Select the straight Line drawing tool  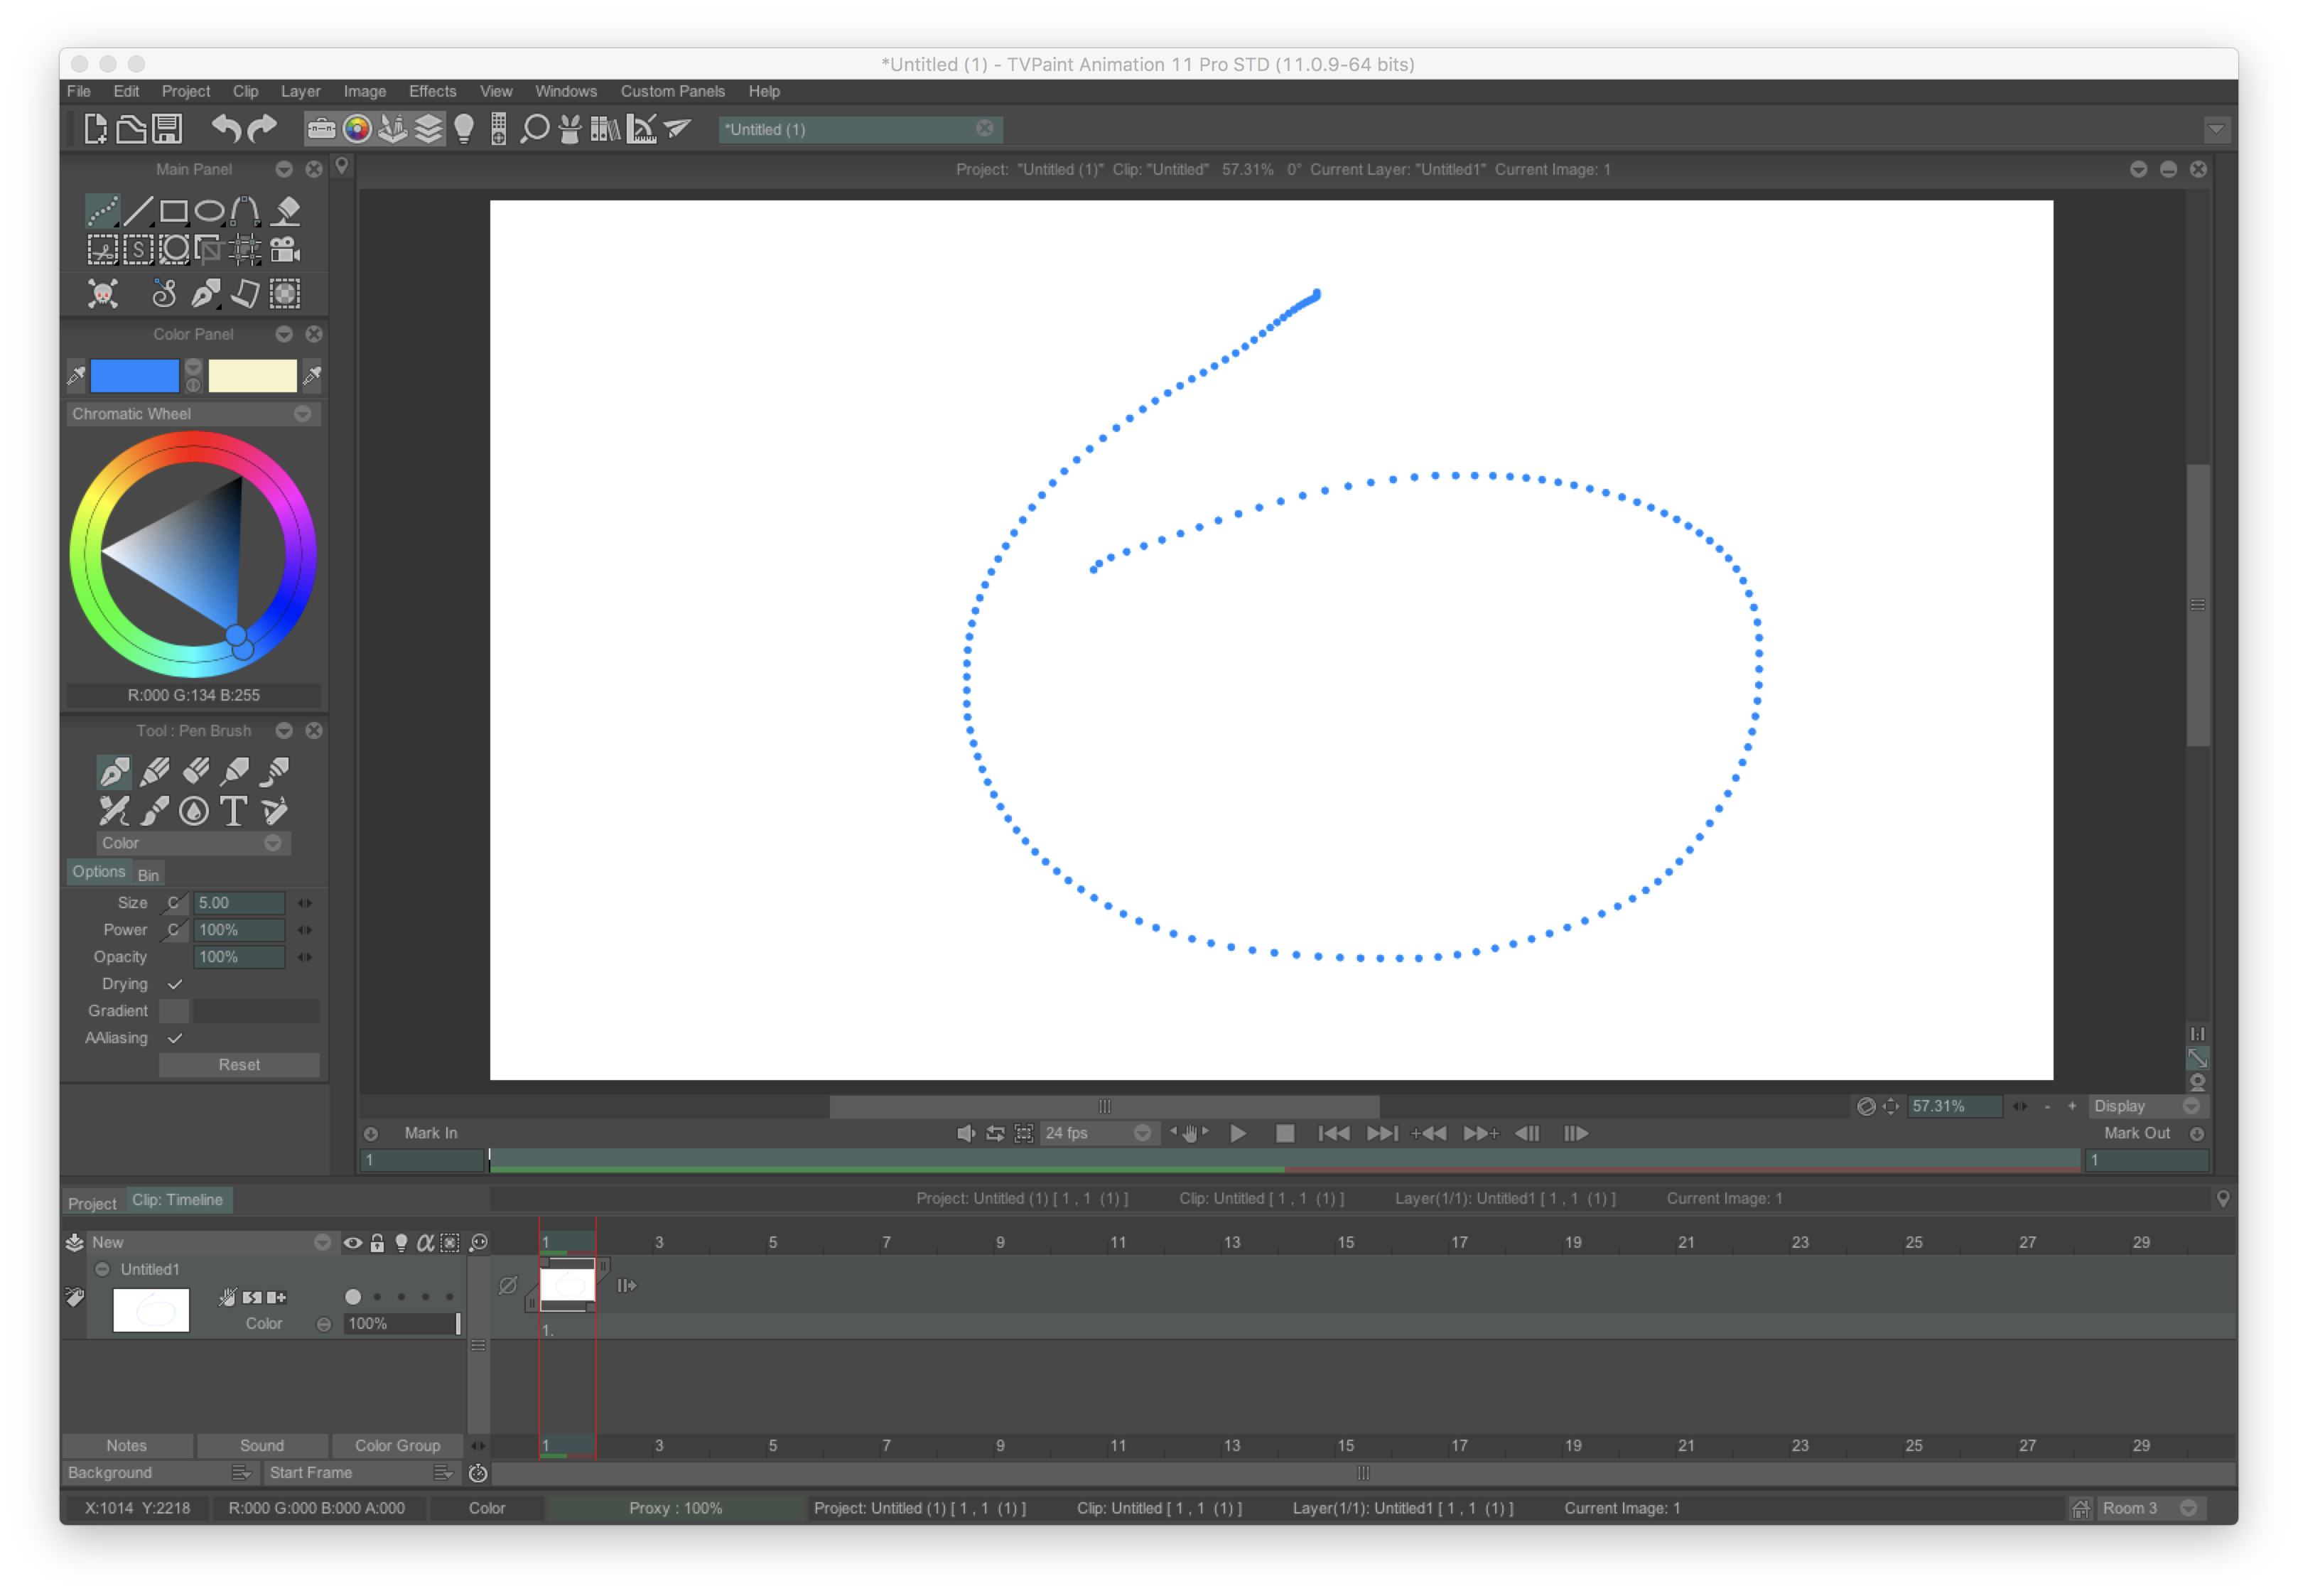[138, 211]
